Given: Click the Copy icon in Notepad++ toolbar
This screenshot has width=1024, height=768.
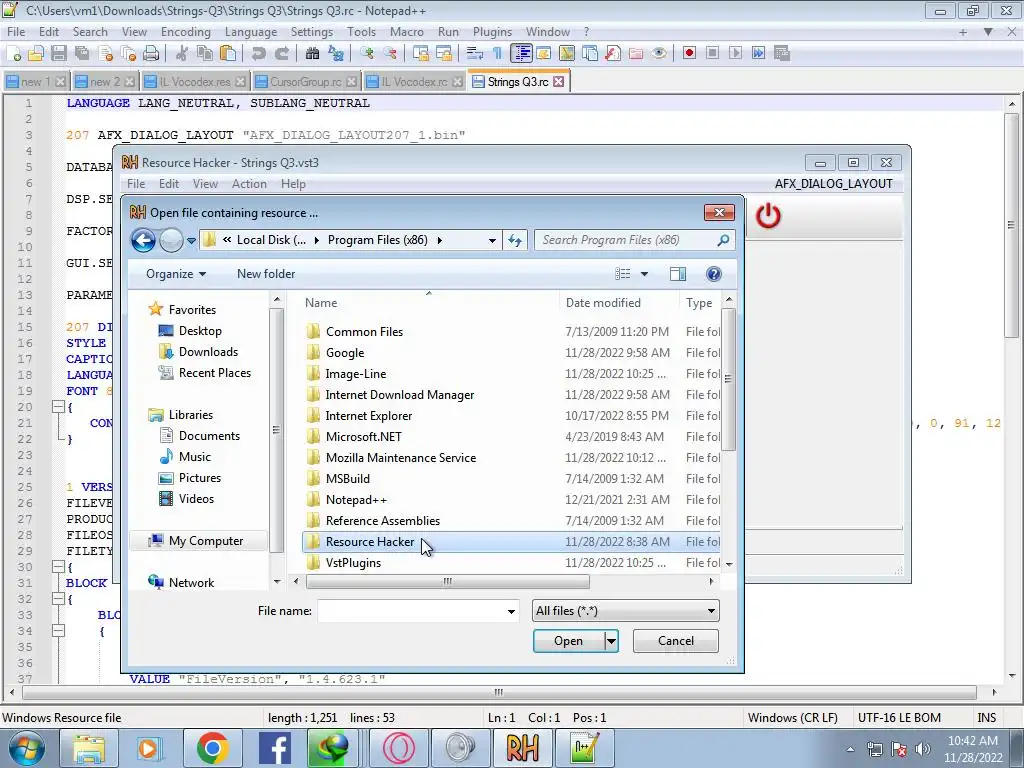Looking at the screenshot, I should [x=204, y=54].
